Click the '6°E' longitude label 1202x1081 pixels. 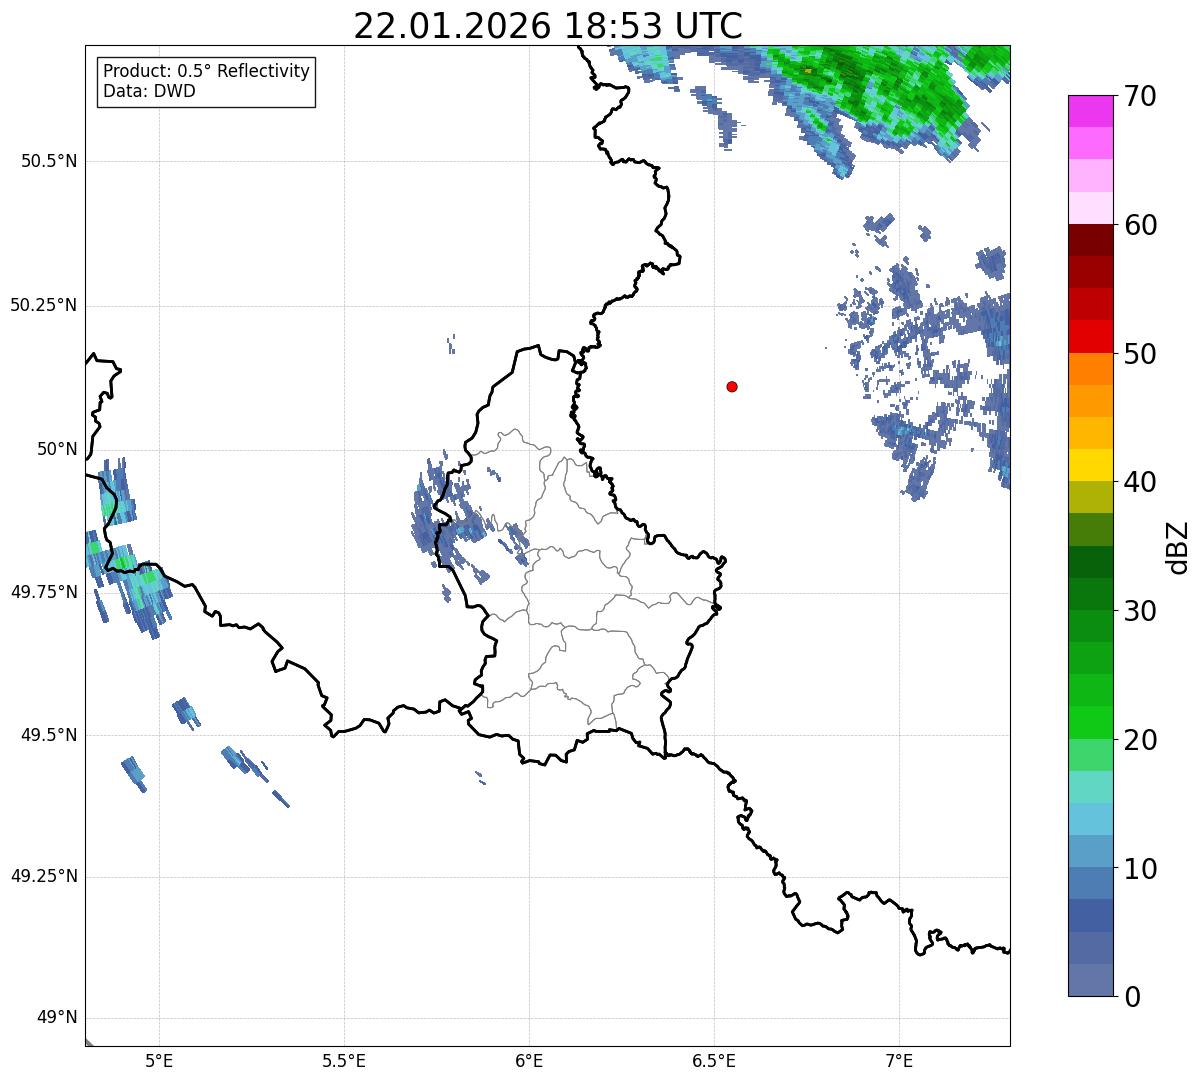529,1060
